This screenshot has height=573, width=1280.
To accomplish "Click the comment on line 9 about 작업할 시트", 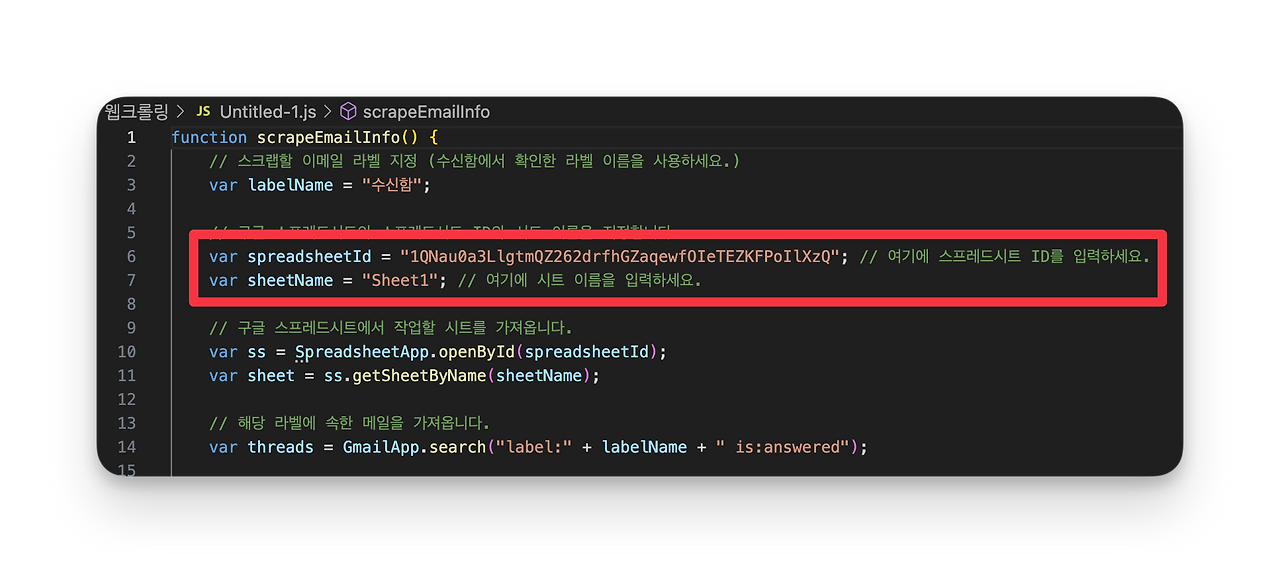I will (390, 327).
